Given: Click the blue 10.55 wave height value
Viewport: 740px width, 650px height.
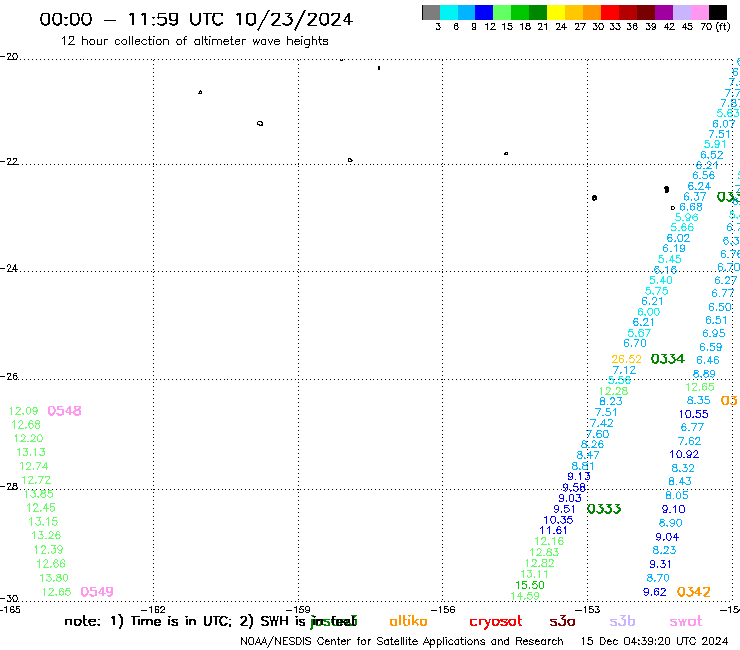Looking at the screenshot, I should (694, 414).
